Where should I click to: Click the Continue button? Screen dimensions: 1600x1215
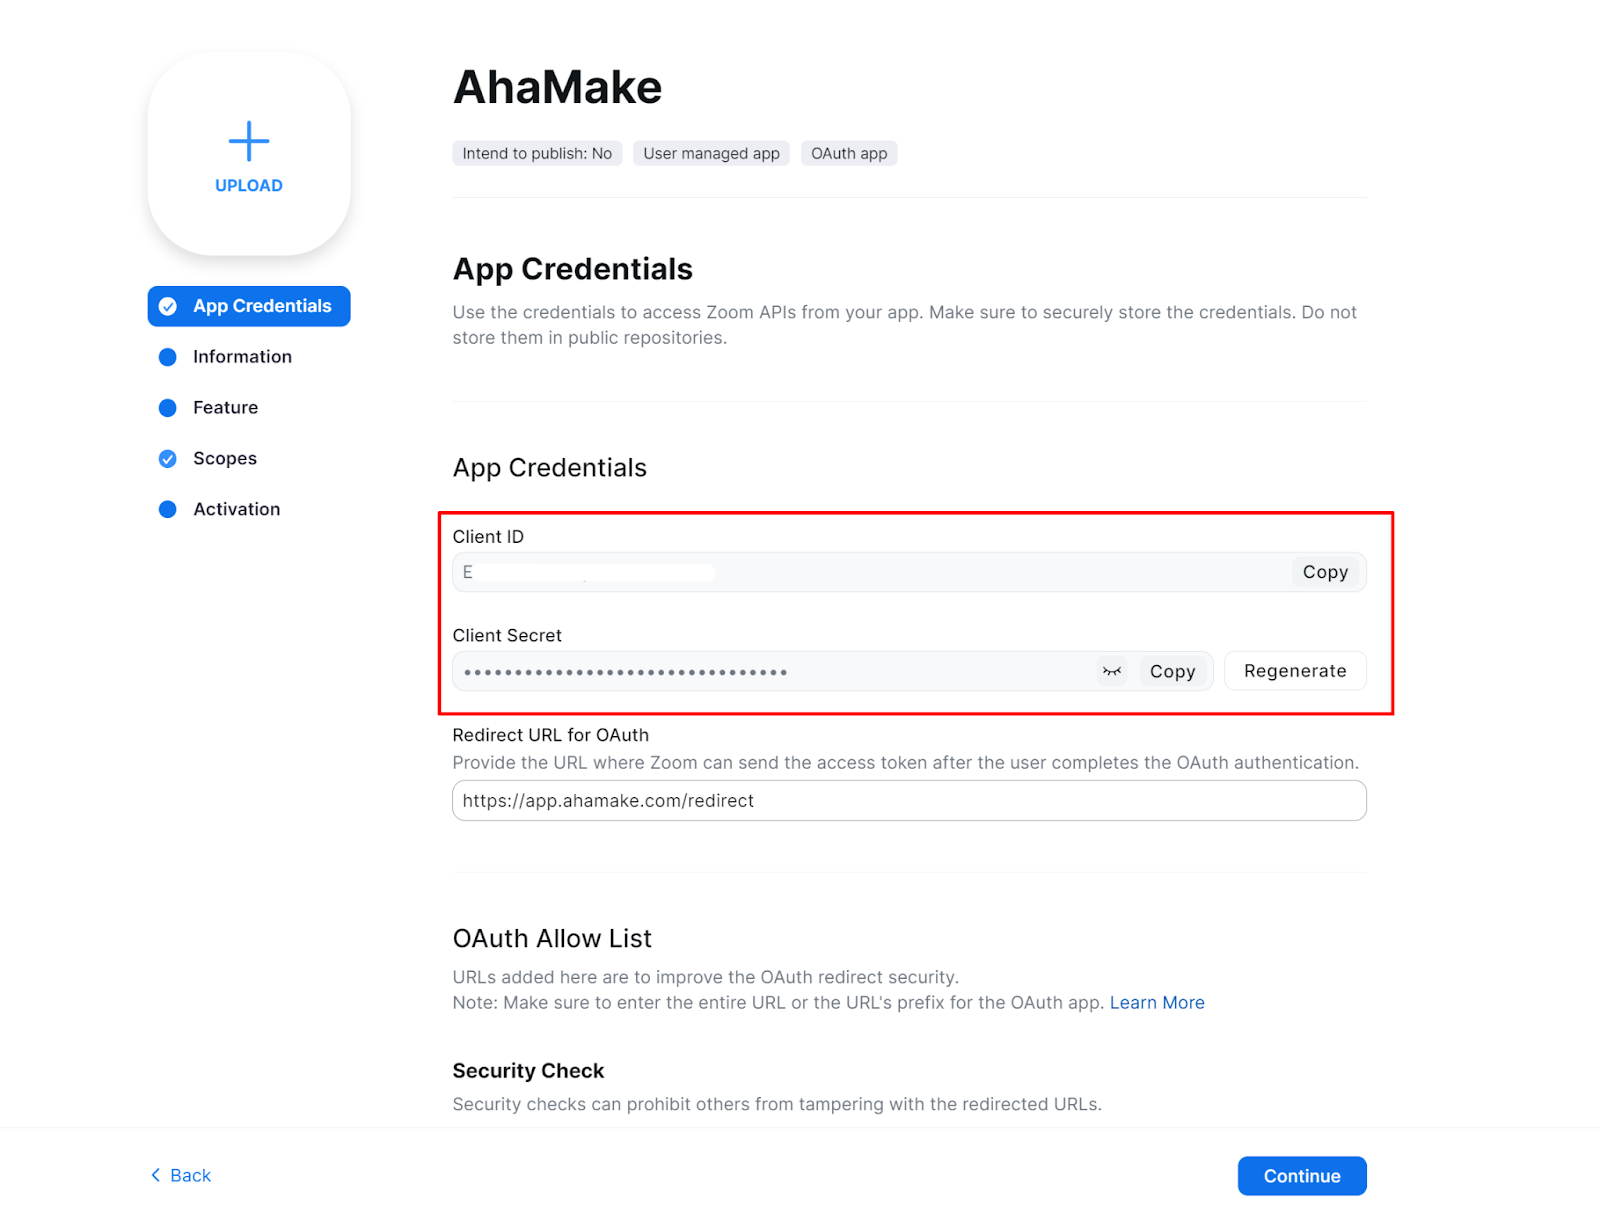[x=1302, y=1176]
